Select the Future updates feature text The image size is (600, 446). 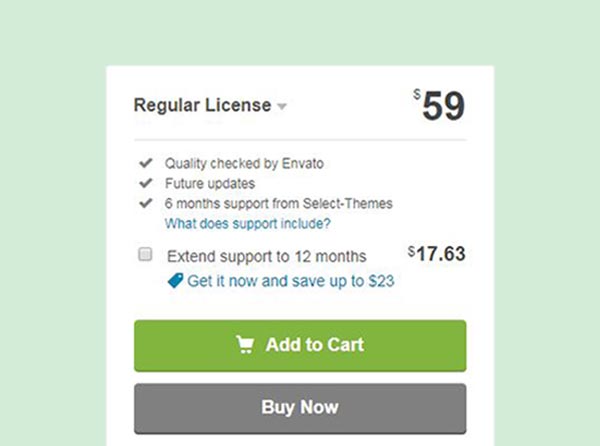(x=210, y=183)
